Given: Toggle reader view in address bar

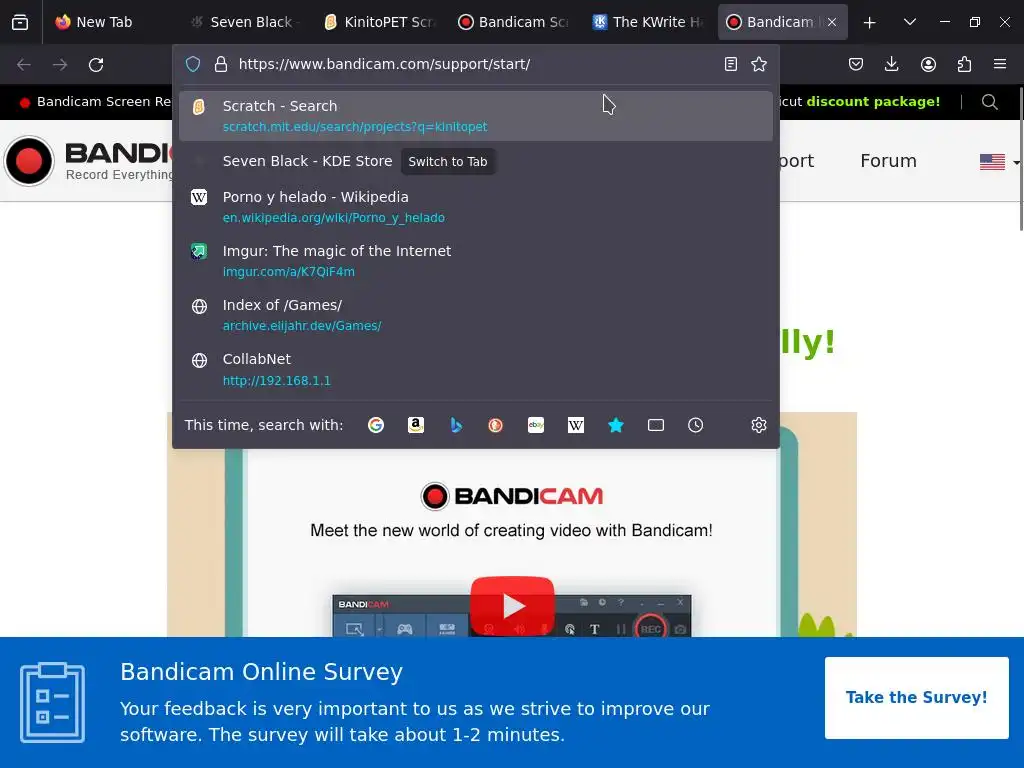Looking at the screenshot, I should [x=731, y=64].
